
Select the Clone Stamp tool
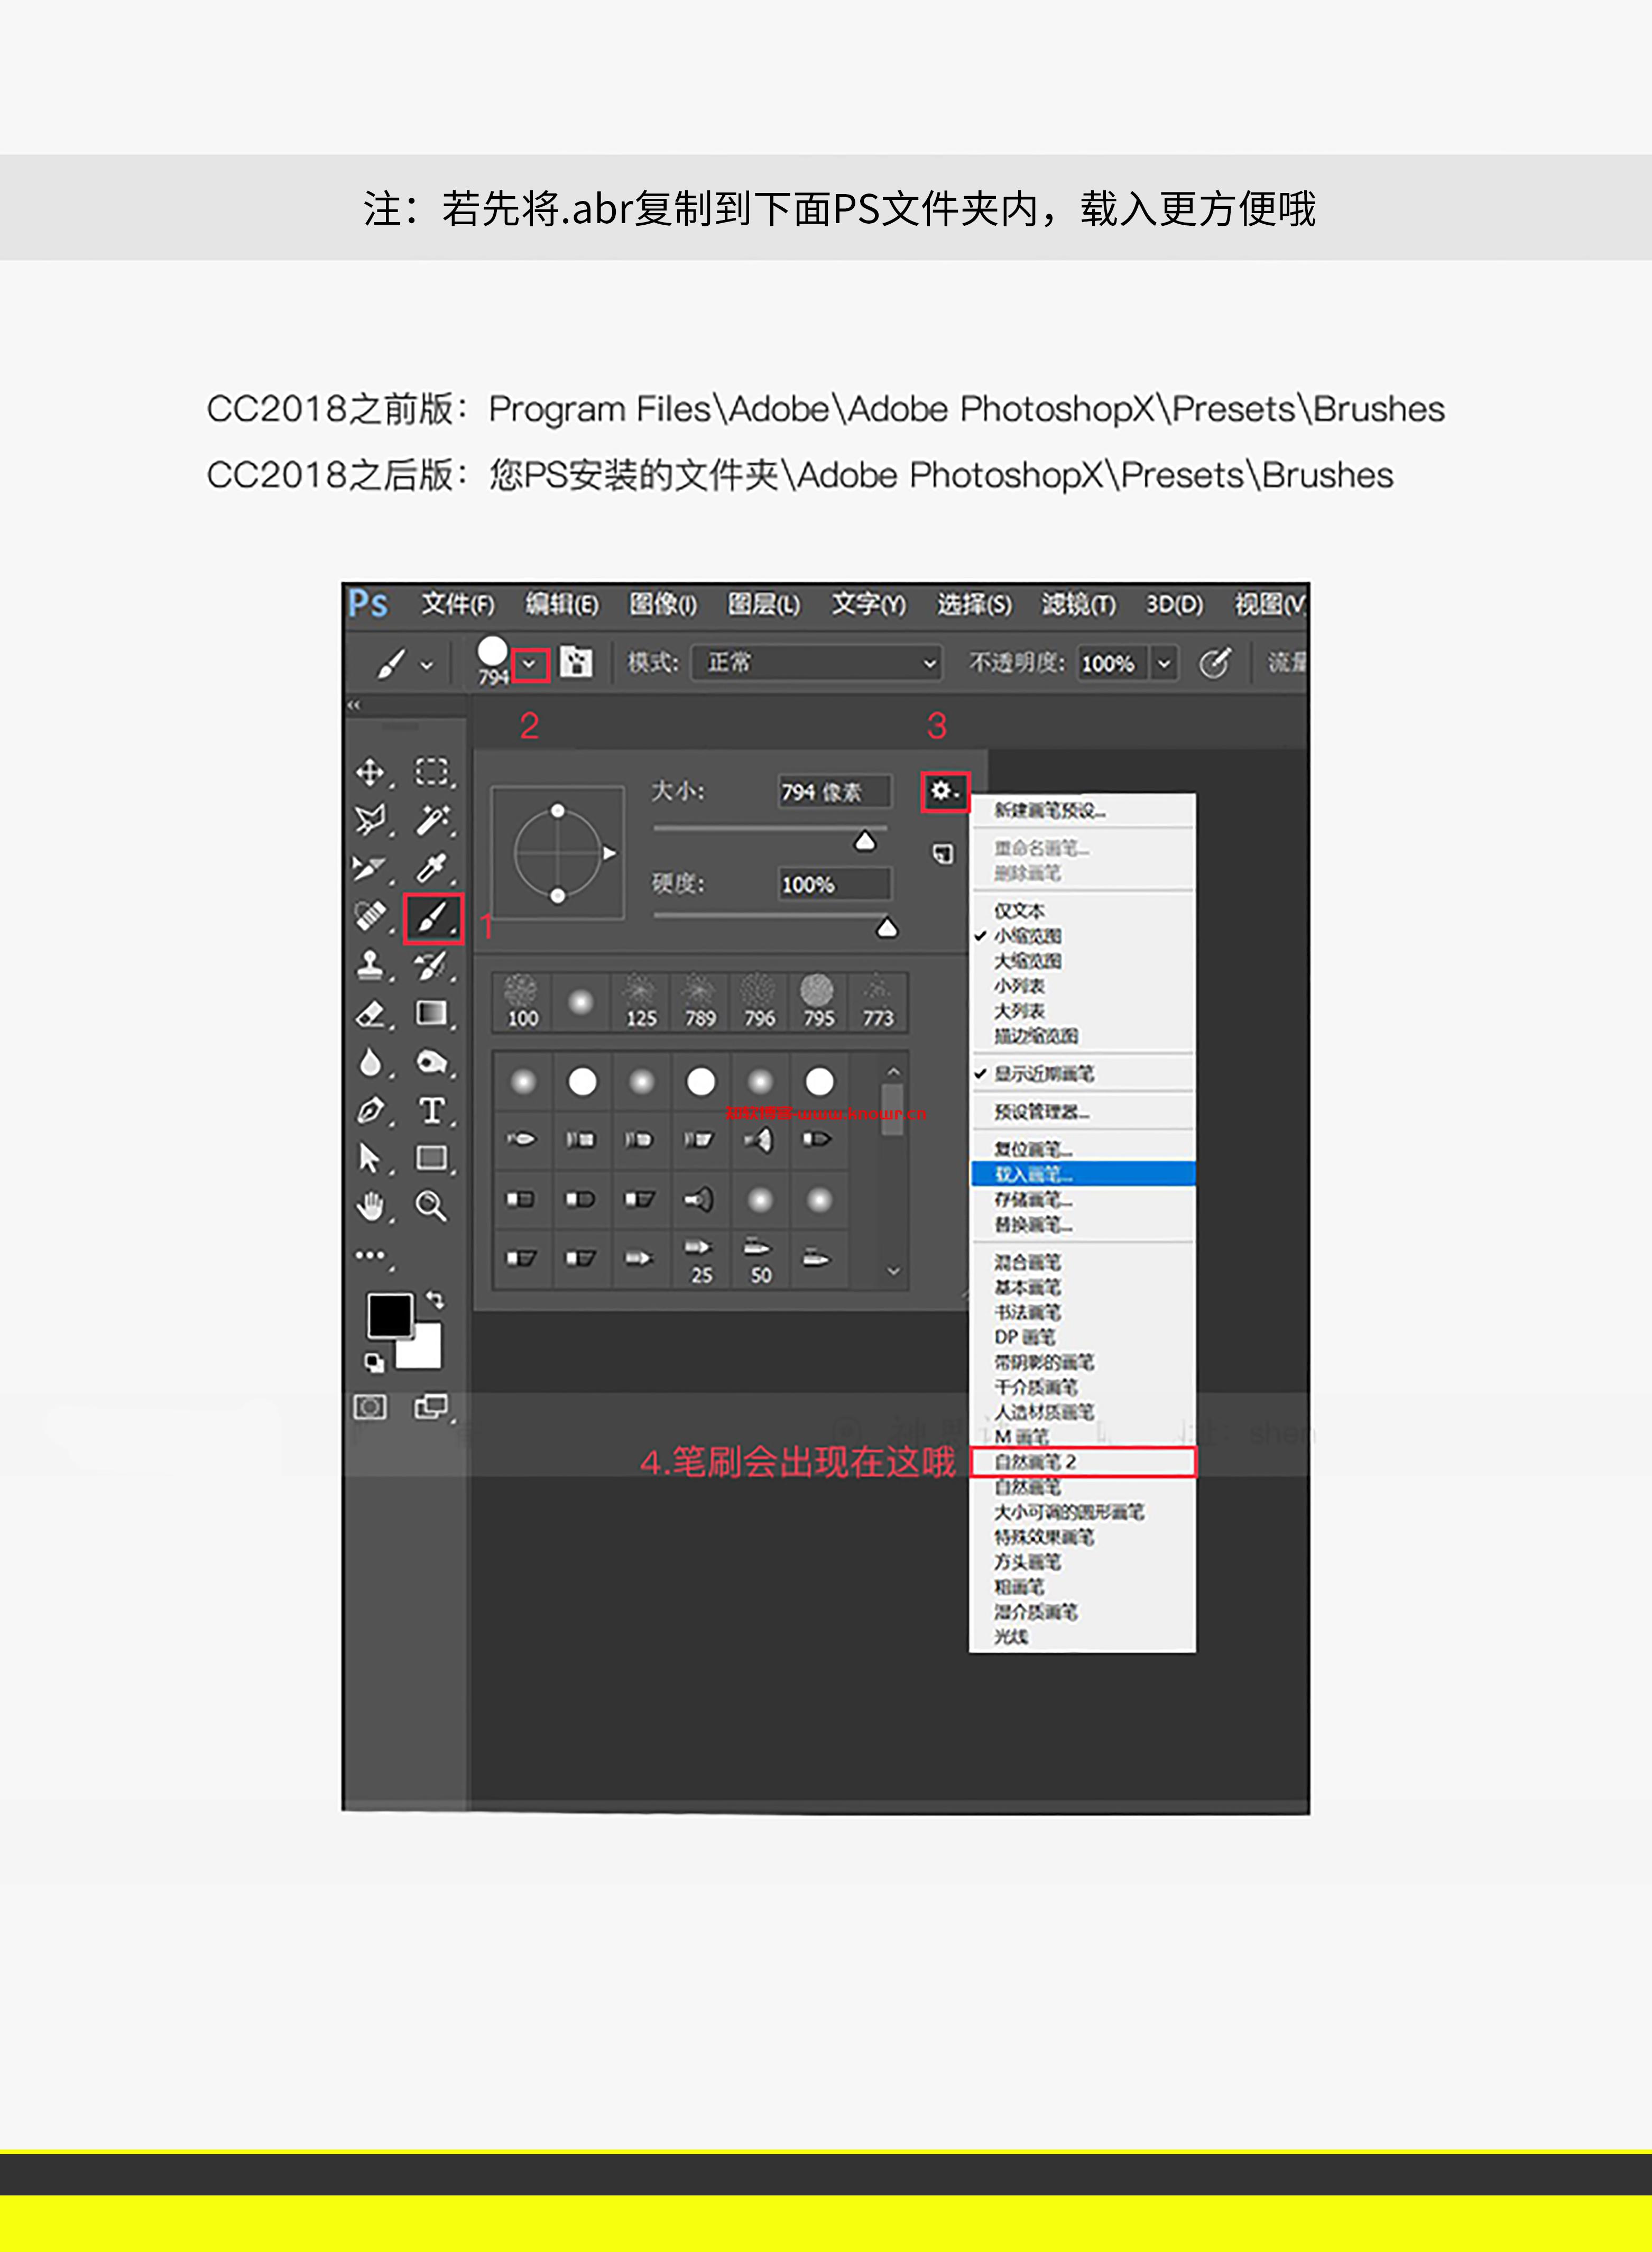tap(370, 965)
